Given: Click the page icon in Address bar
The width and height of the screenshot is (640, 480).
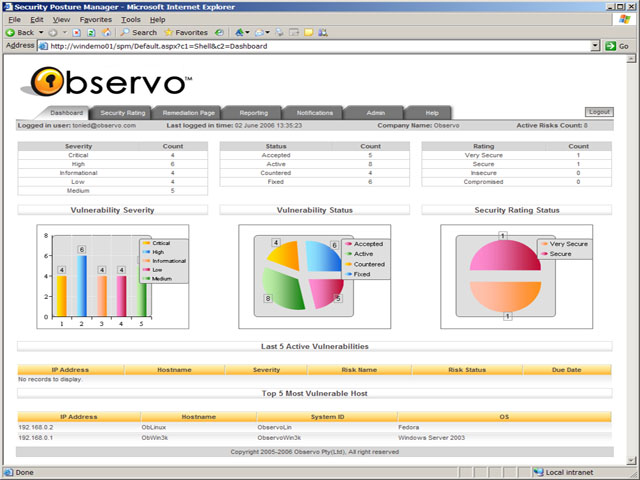Looking at the screenshot, I should click(x=43, y=46).
